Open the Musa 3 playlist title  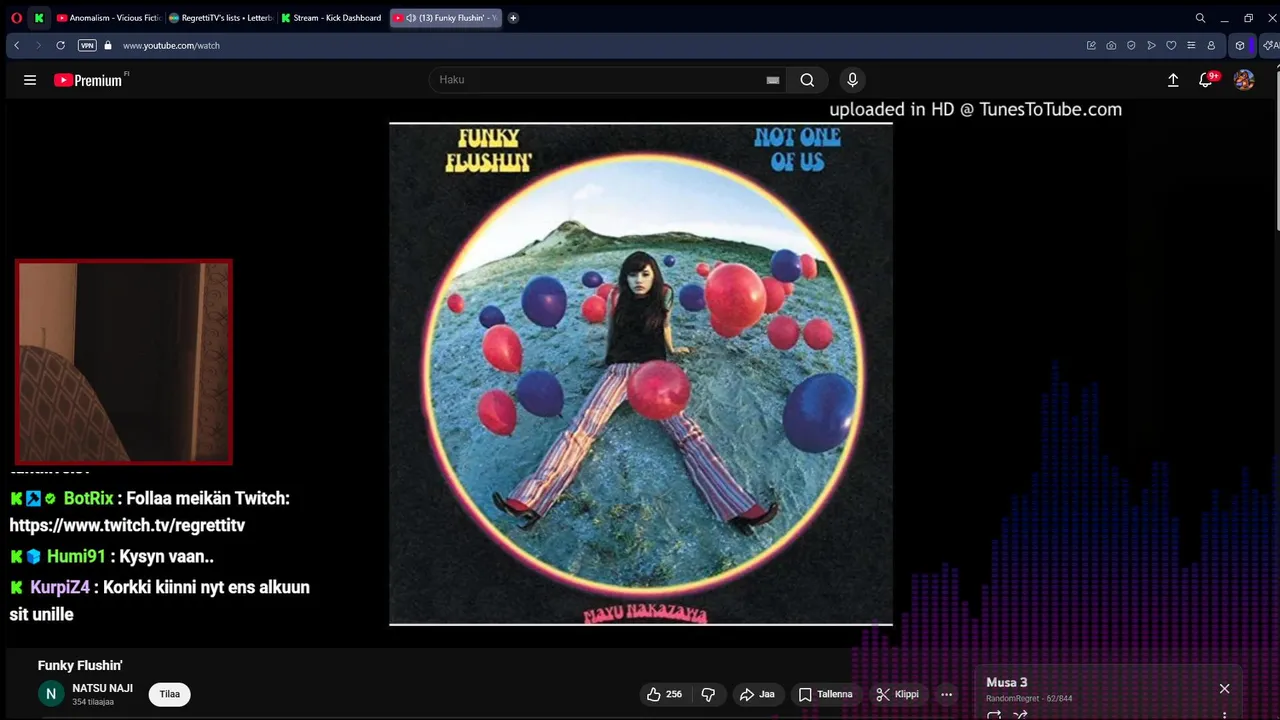(1006, 682)
